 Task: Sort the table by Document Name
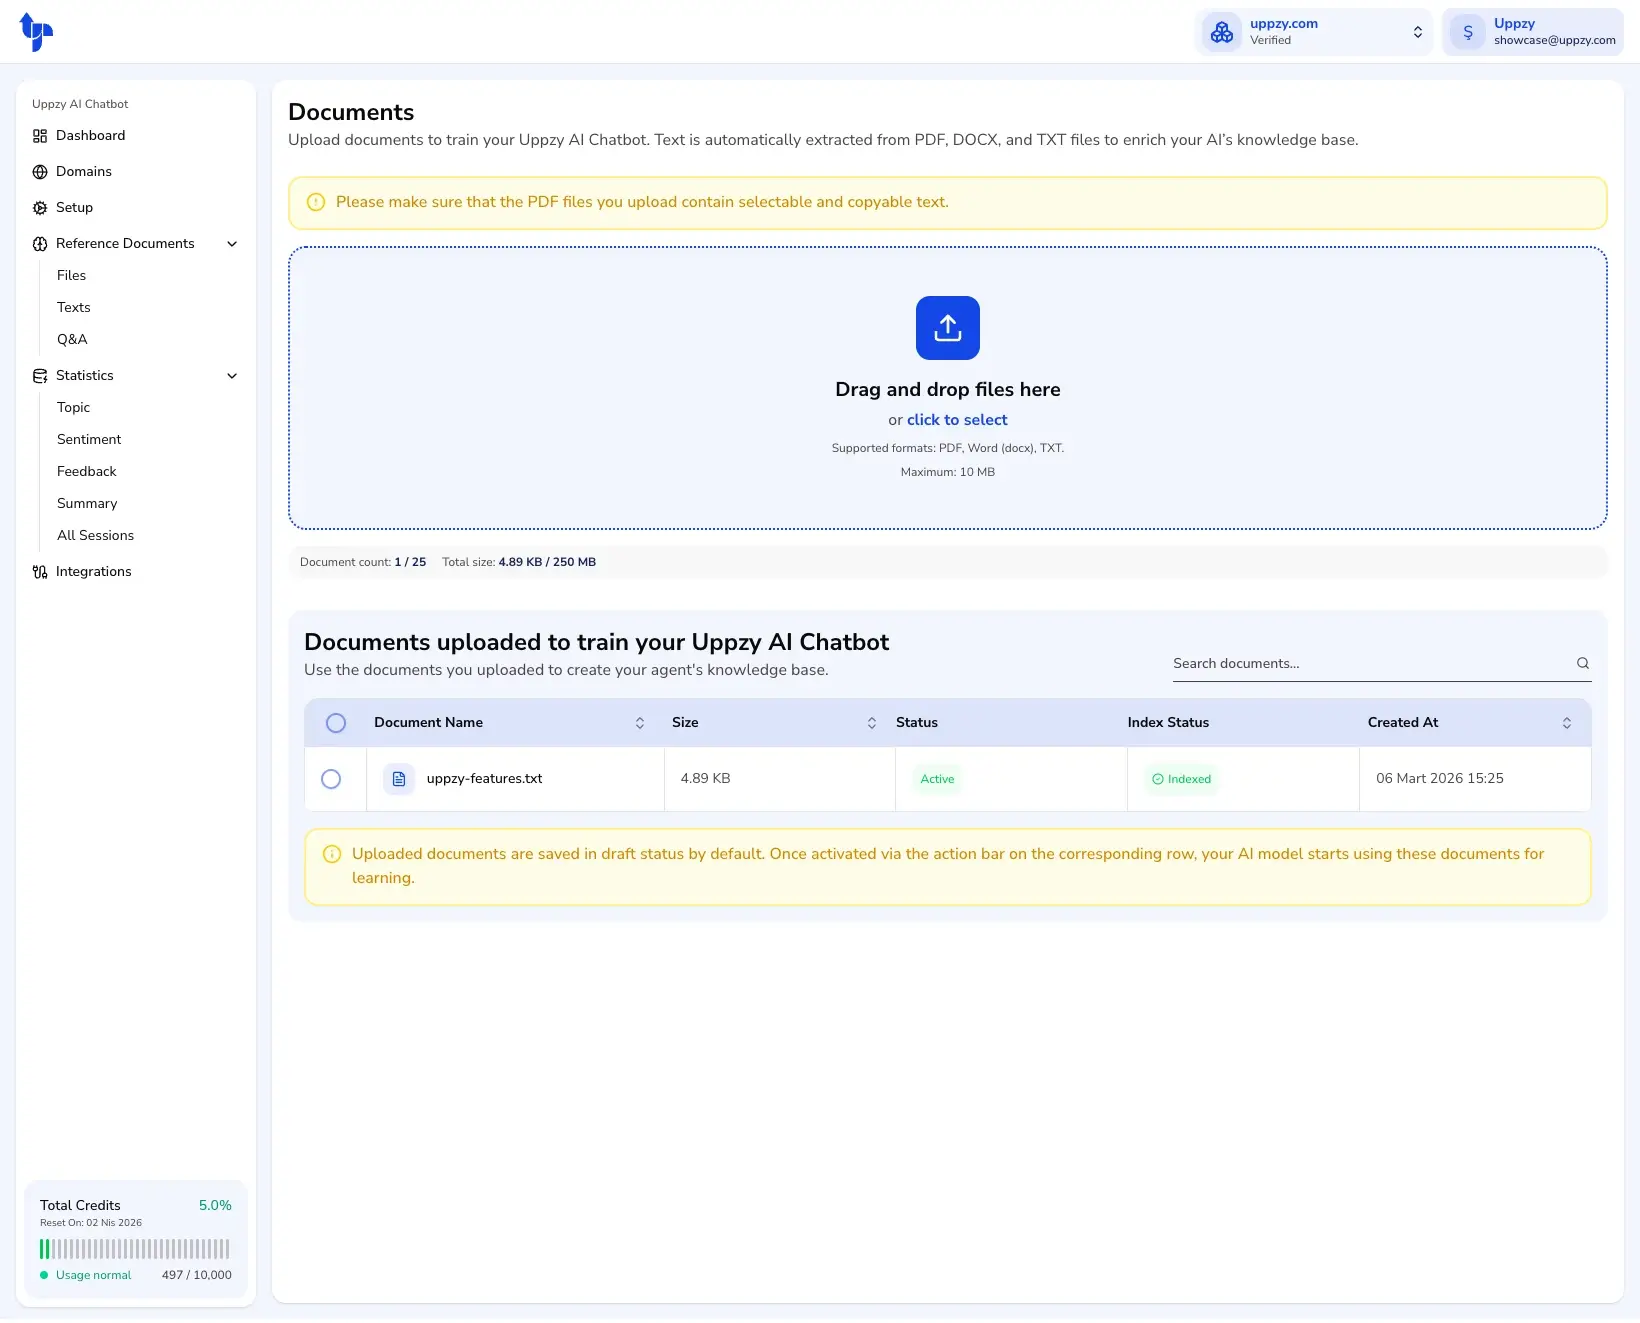point(639,723)
